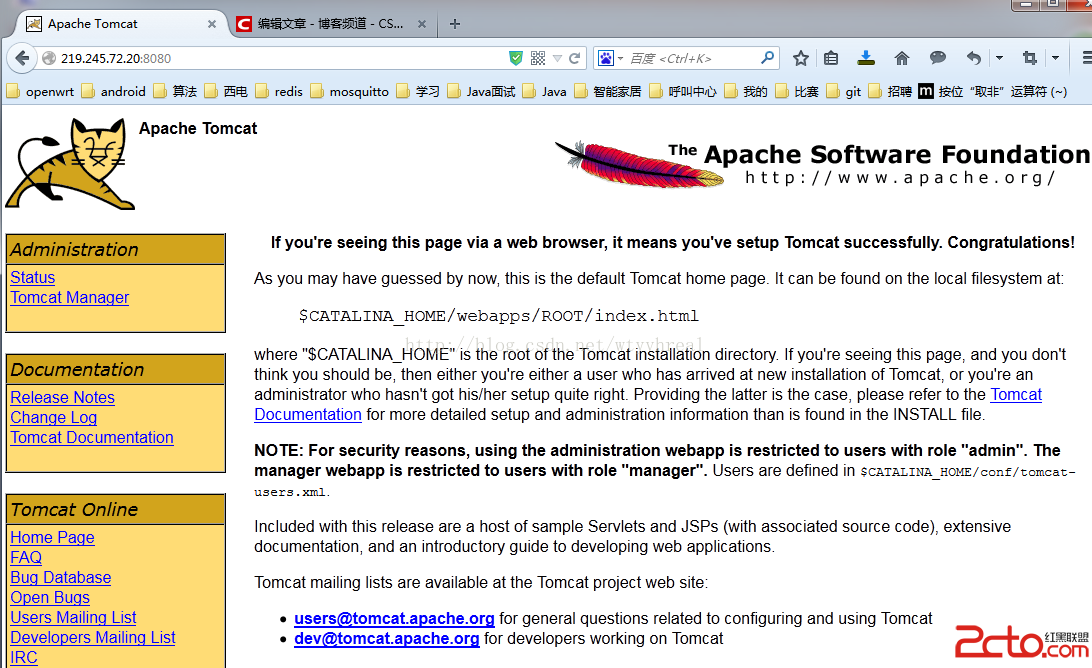Click the dev@tomcat.apache.org email link
The width and height of the screenshot is (1092, 668).
click(x=387, y=639)
